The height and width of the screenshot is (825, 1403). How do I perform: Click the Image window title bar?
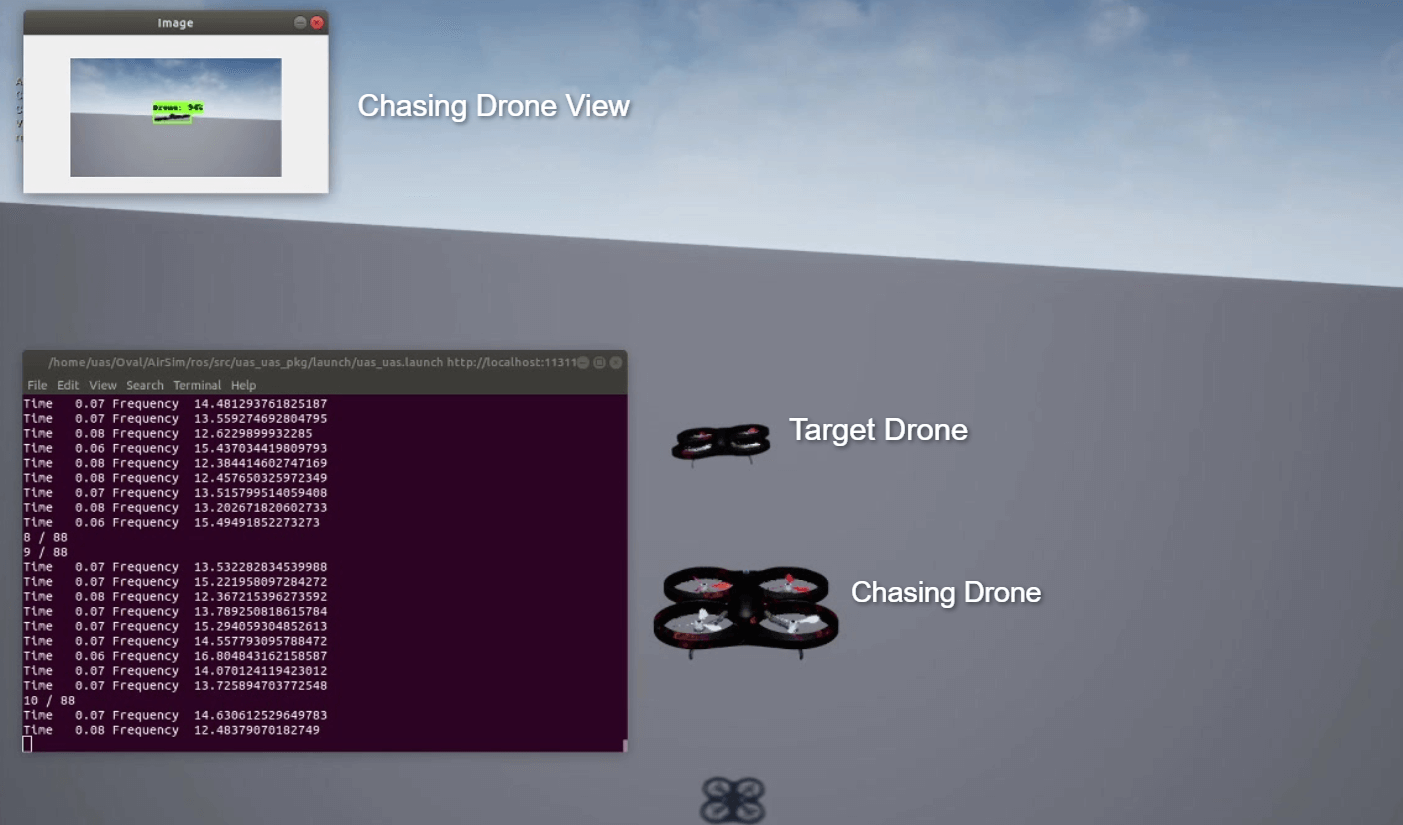pyautogui.click(x=175, y=23)
